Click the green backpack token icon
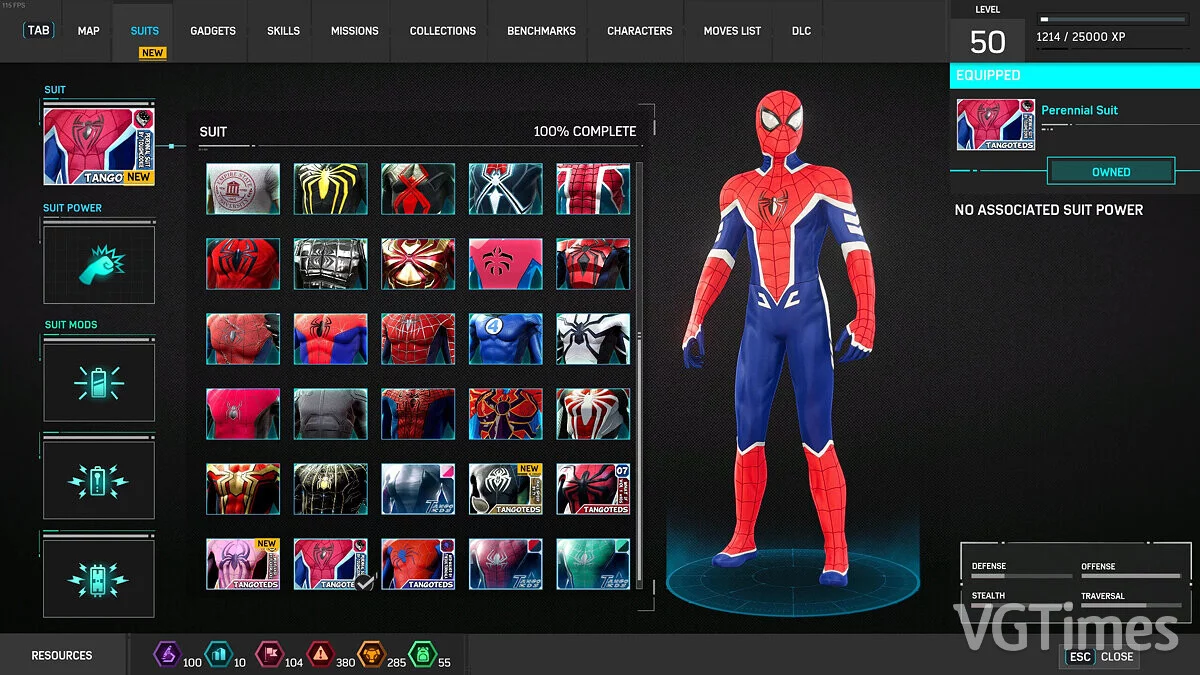Image resolution: width=1200 pixels, height=675 pixels. point(425,655)
